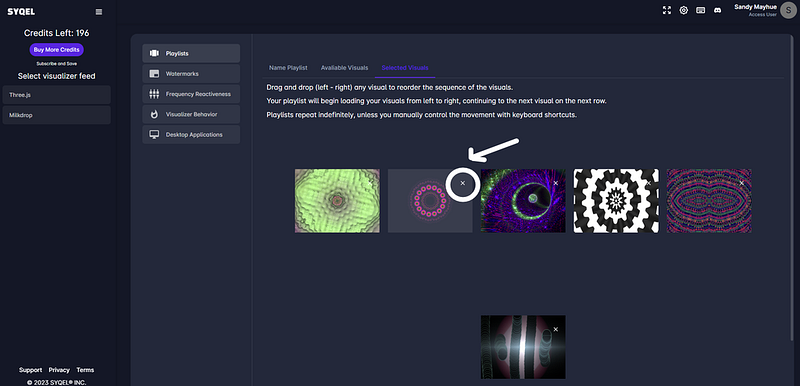Select the Three.js visualizer feed
800x386 pixels.
pyautogui.click(x=57, y=95)
